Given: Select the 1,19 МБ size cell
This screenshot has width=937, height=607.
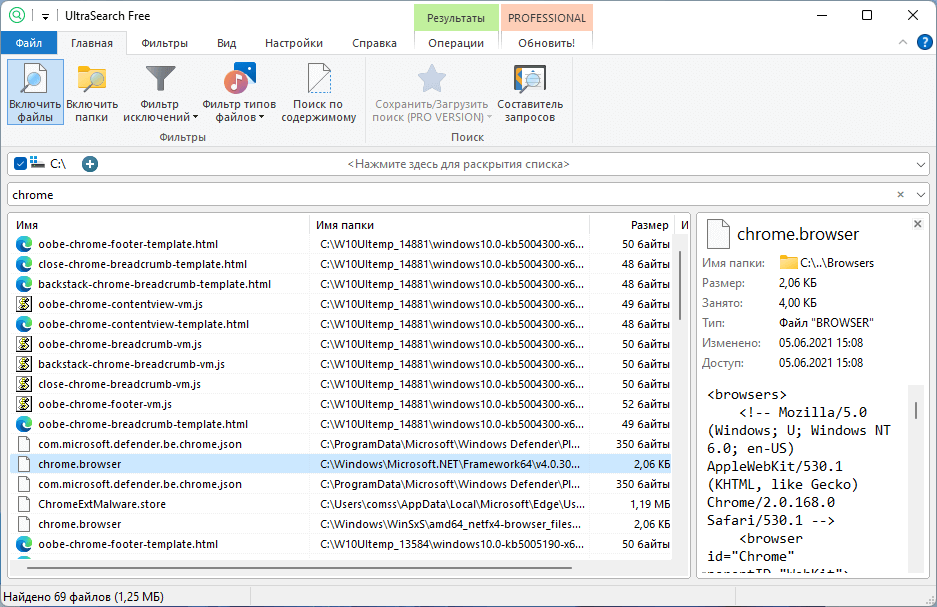Looking at the screenshot, I should (650, 504).
